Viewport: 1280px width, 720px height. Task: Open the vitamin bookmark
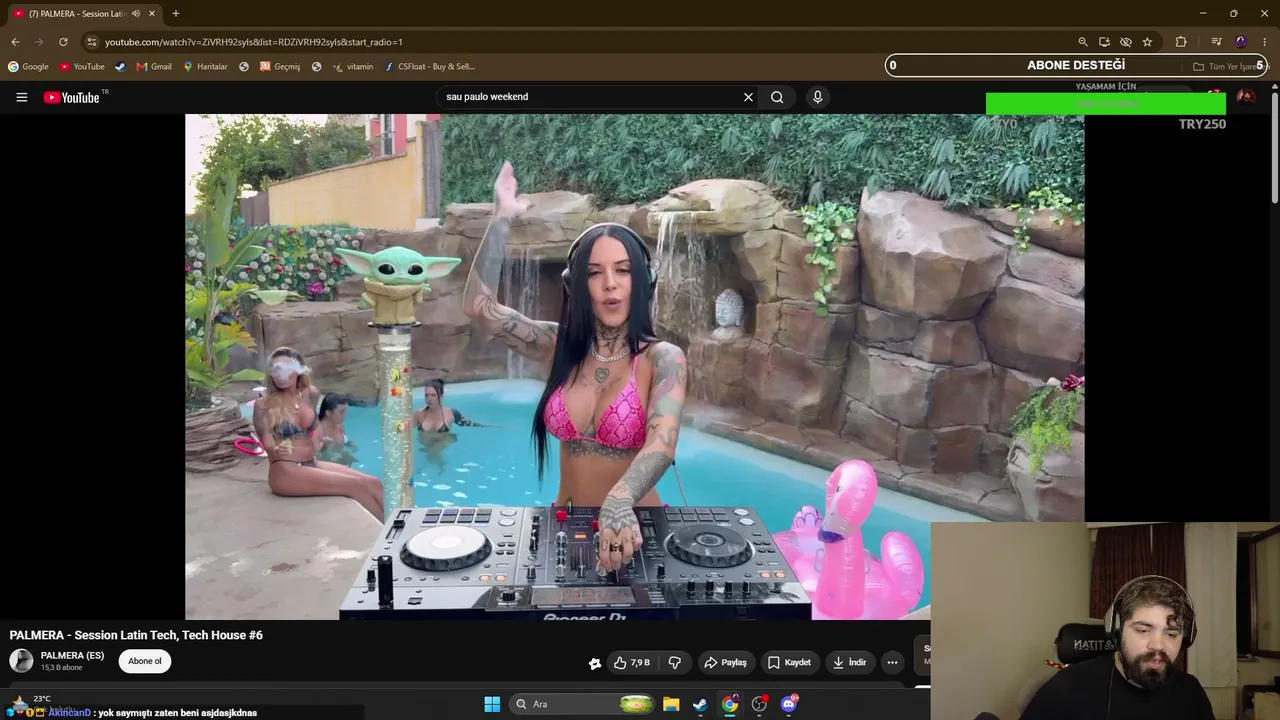(x=353, y=67)
